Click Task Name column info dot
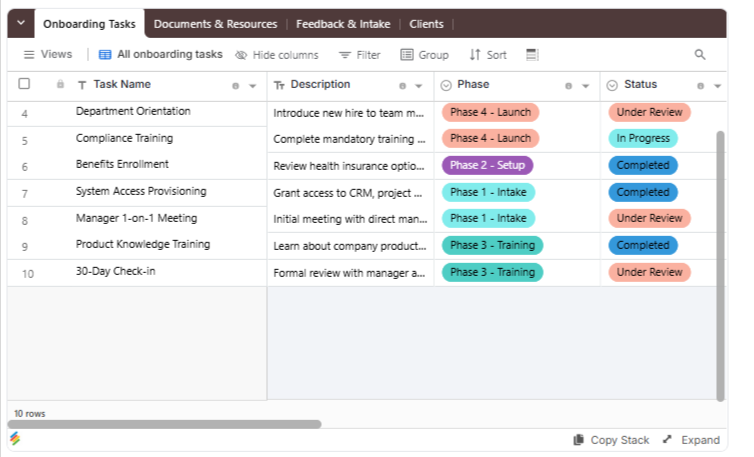 point(235,86)
